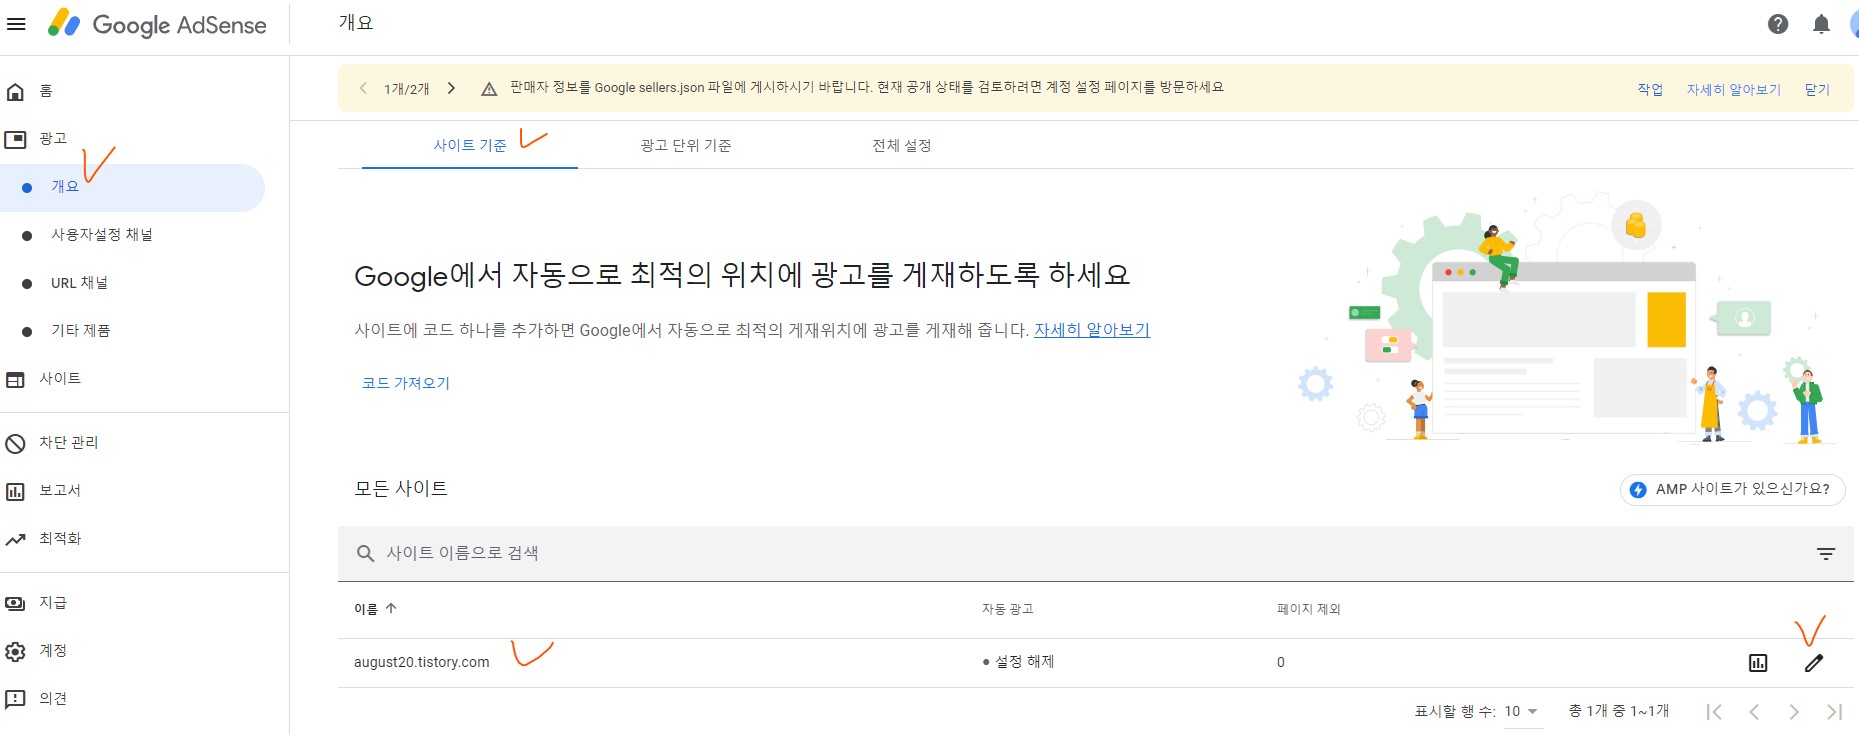
Task: Click the 의견 feedback bubble icon
Action: pos(15,700)
